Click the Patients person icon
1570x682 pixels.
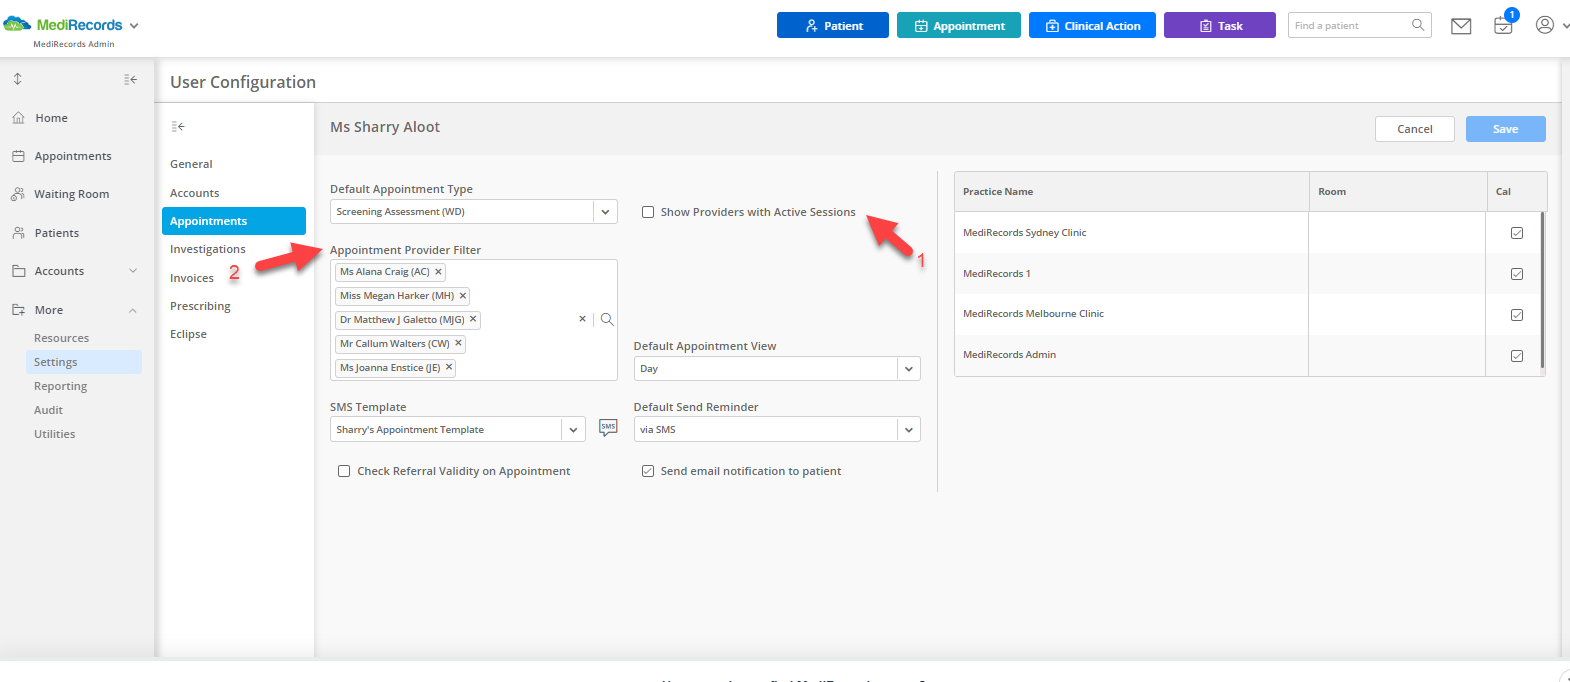click(18, 233)
